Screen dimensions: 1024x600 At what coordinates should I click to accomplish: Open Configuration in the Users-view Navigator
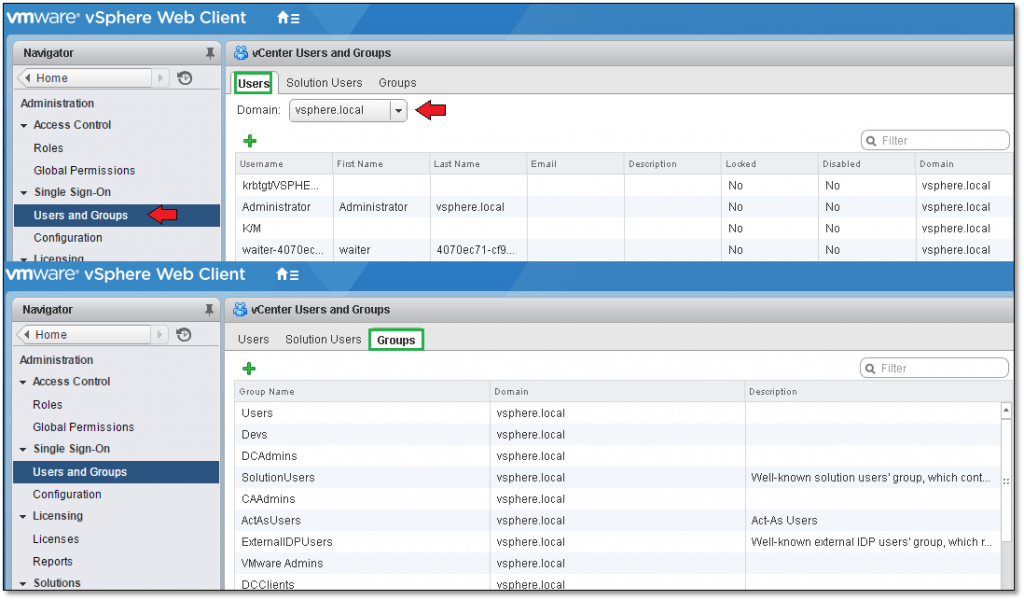point(68,238)
